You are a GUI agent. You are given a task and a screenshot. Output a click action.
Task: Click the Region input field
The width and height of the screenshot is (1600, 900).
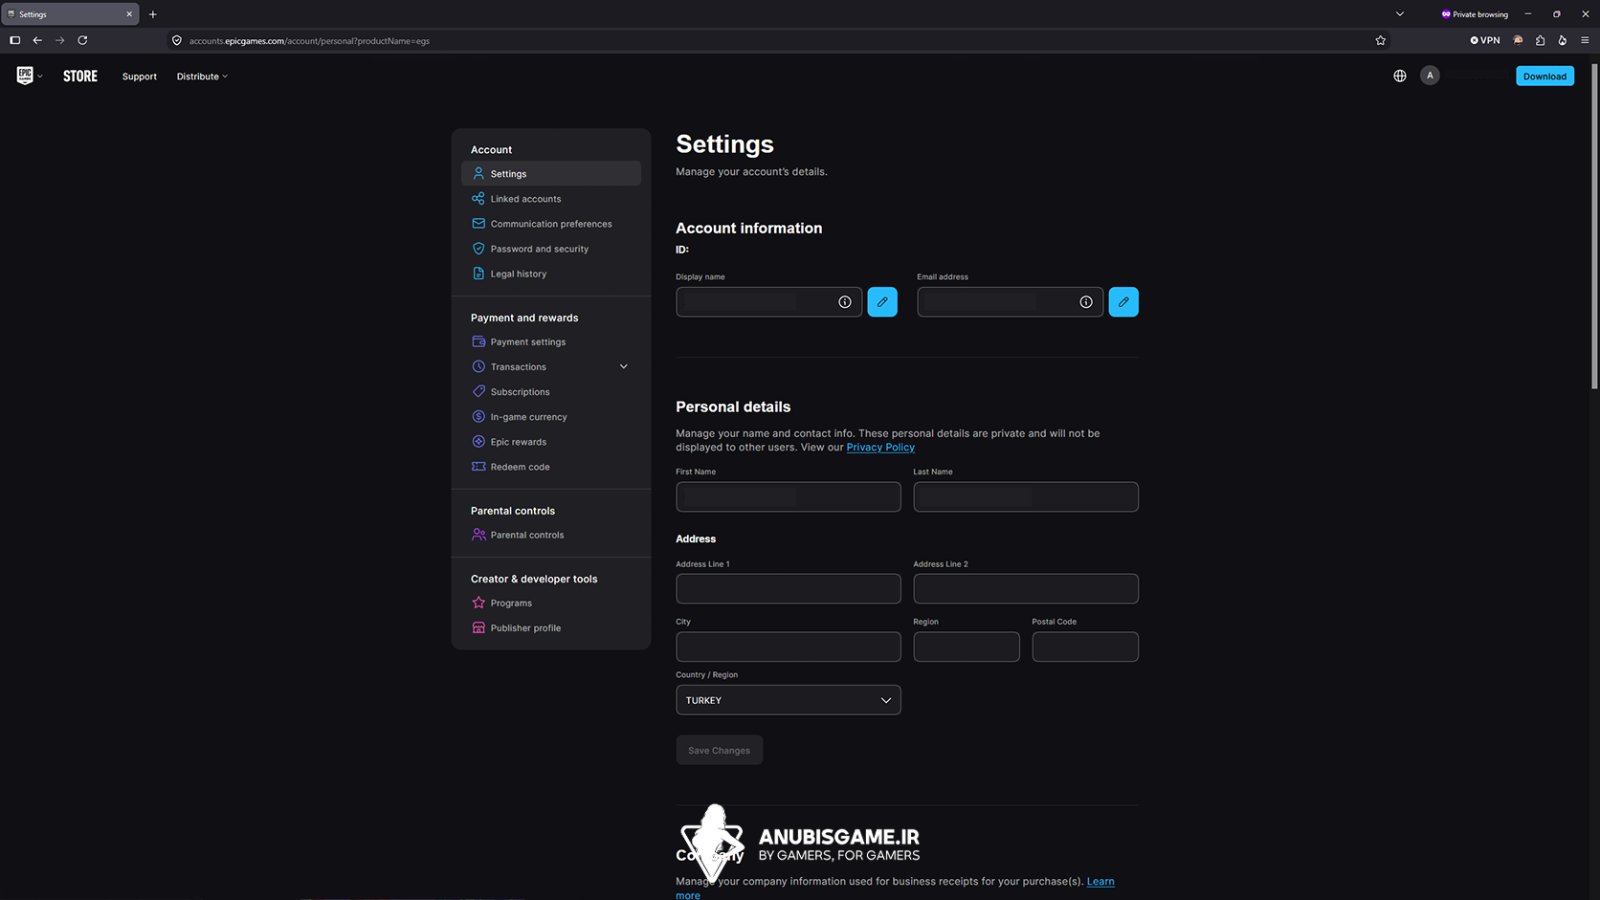966,647
